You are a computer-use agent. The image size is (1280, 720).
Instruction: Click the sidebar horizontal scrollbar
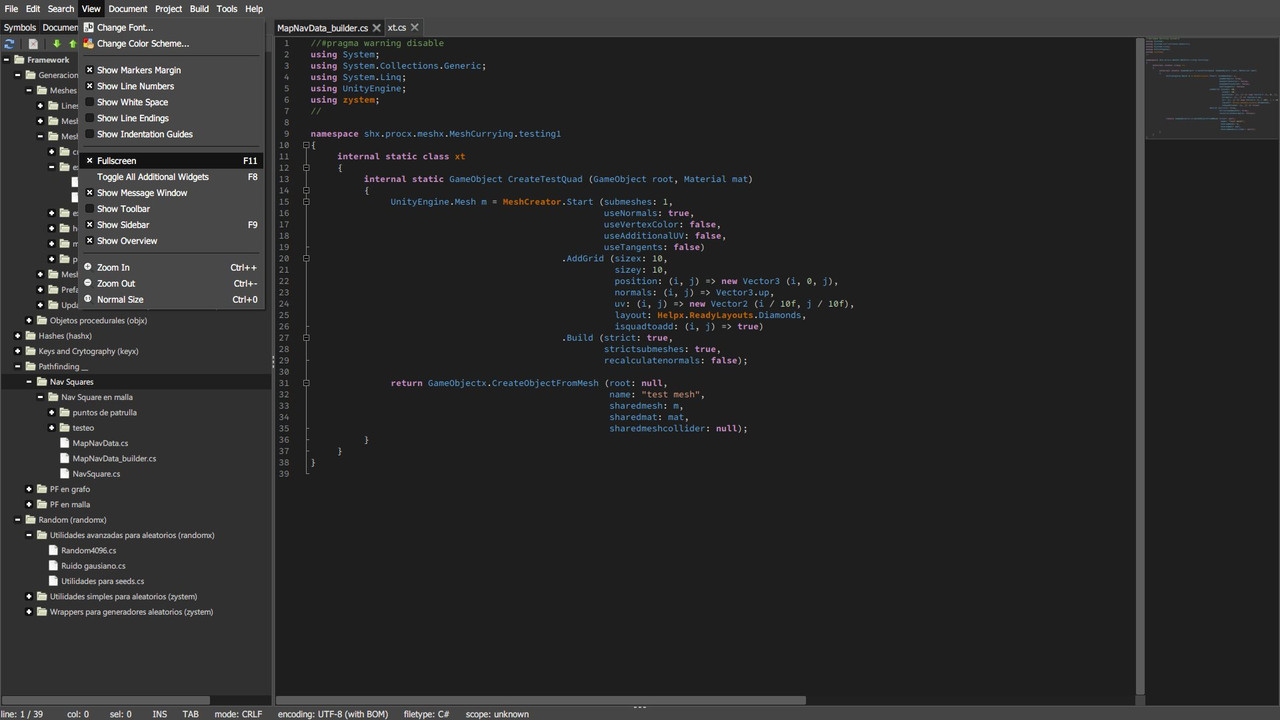pos(105,700)
